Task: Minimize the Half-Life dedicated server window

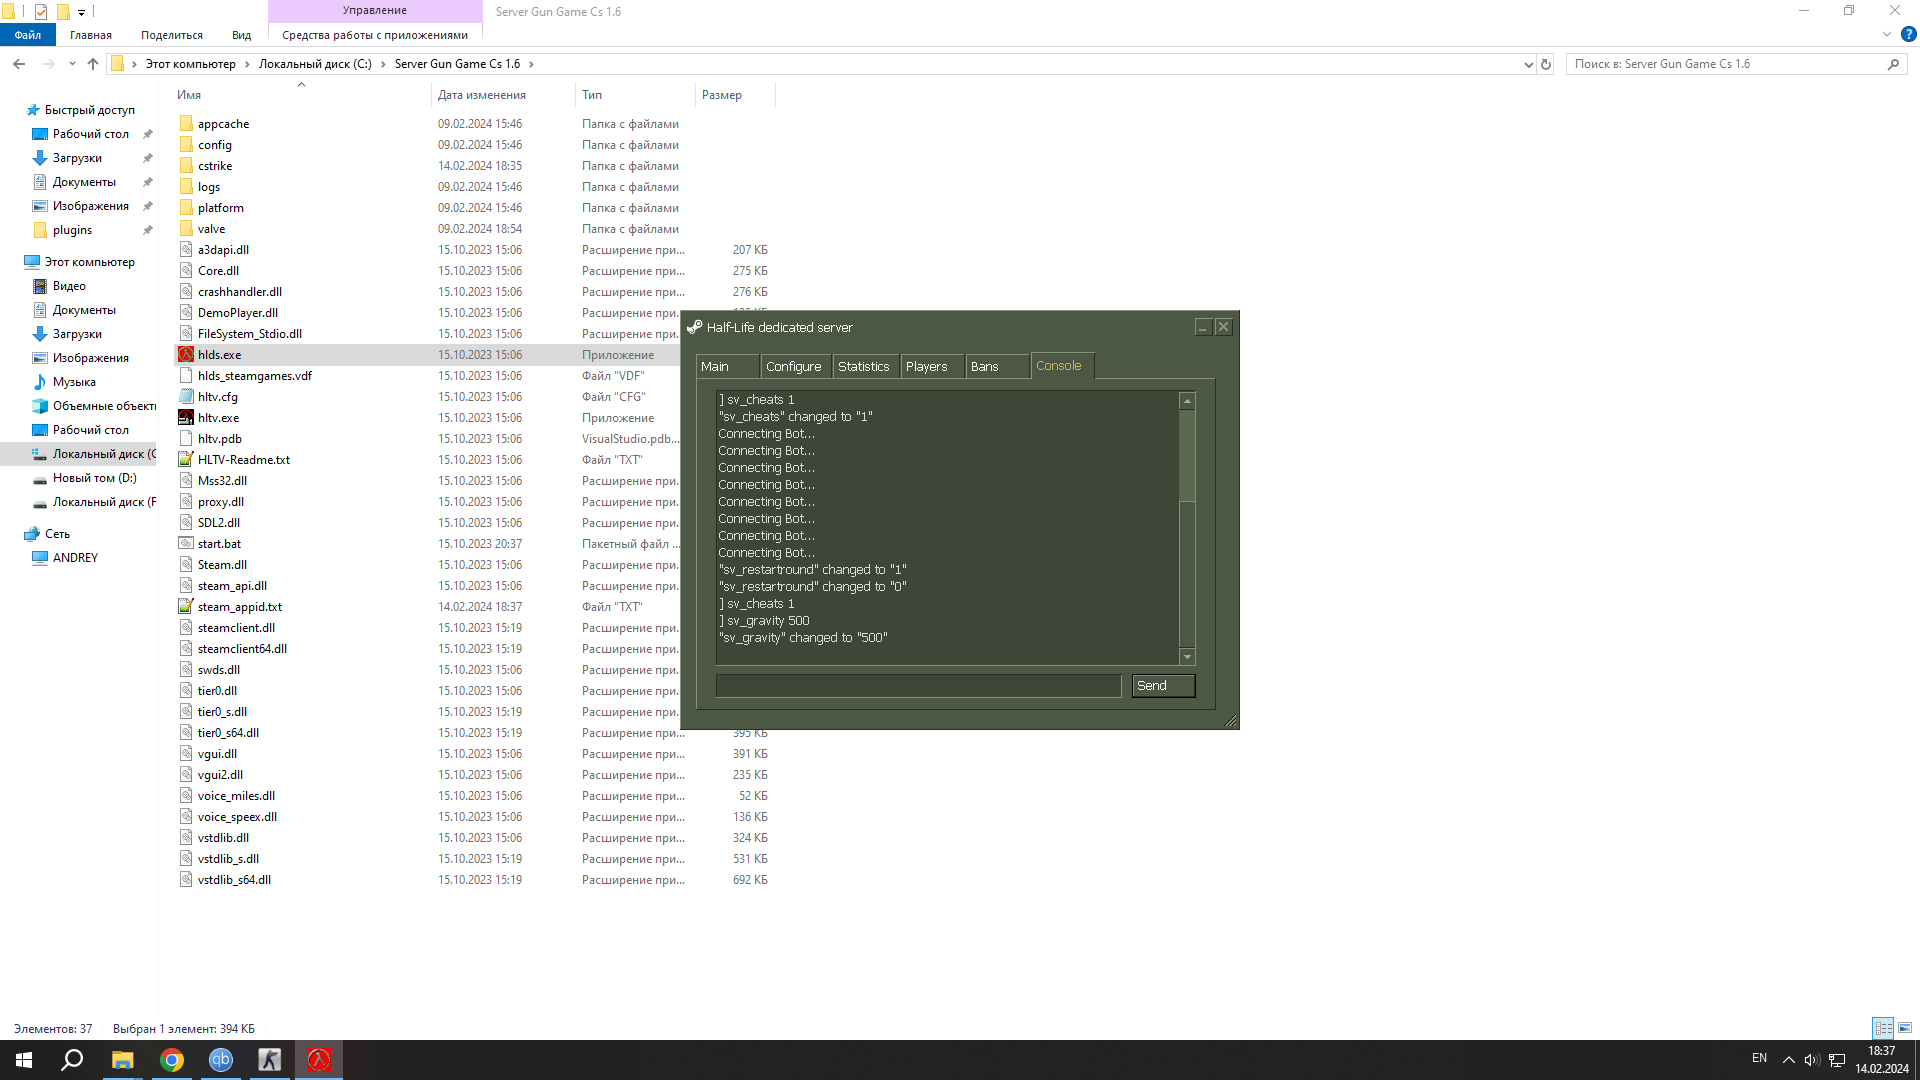Action: pos(1203,327)
